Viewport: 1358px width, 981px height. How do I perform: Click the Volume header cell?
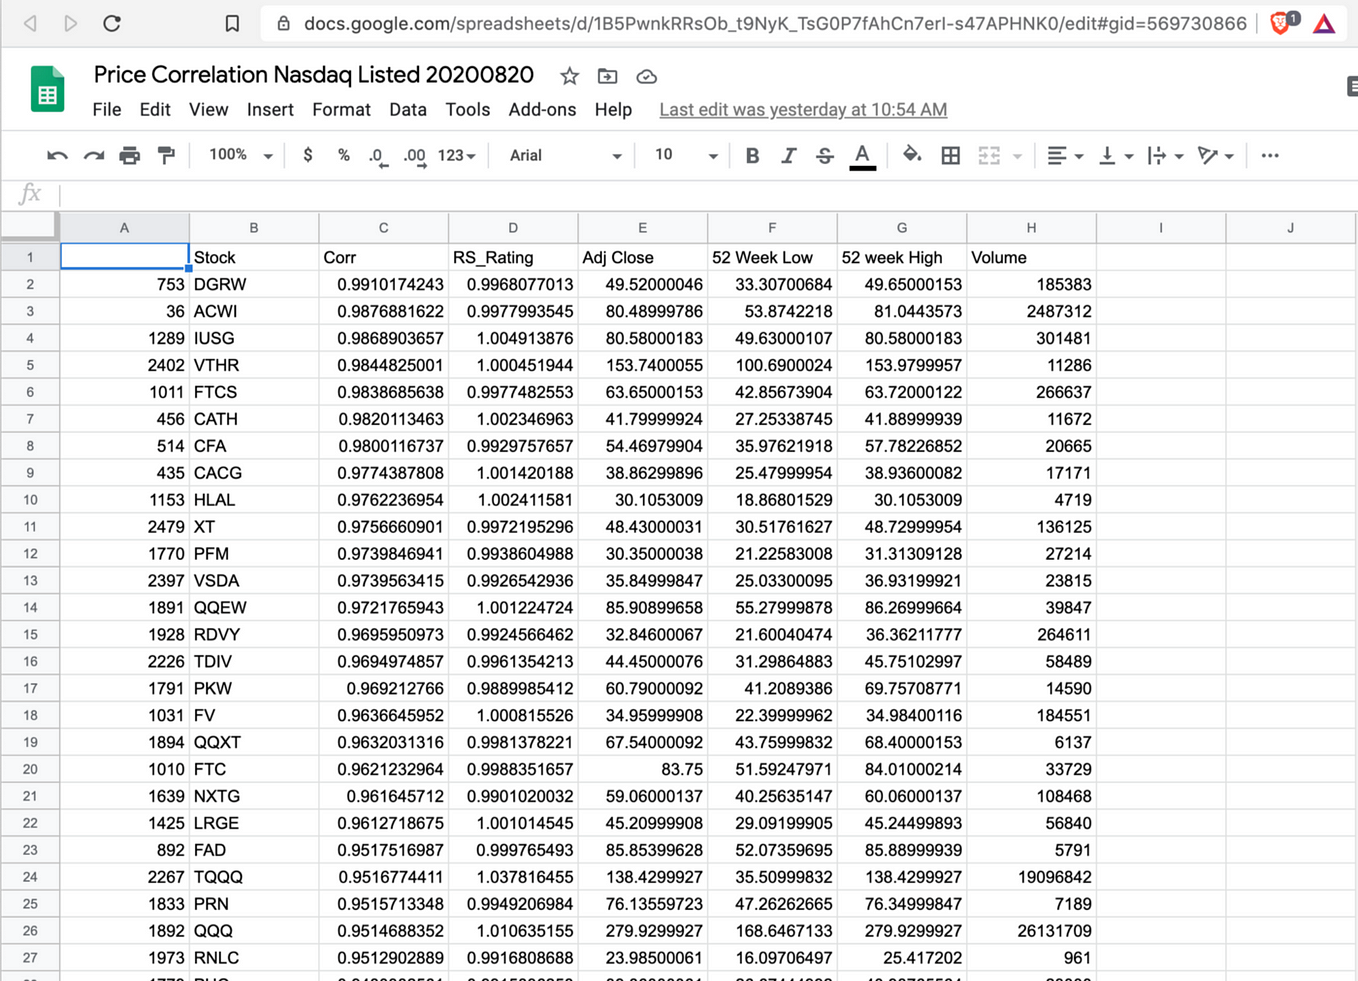[x=1031, y=257]
